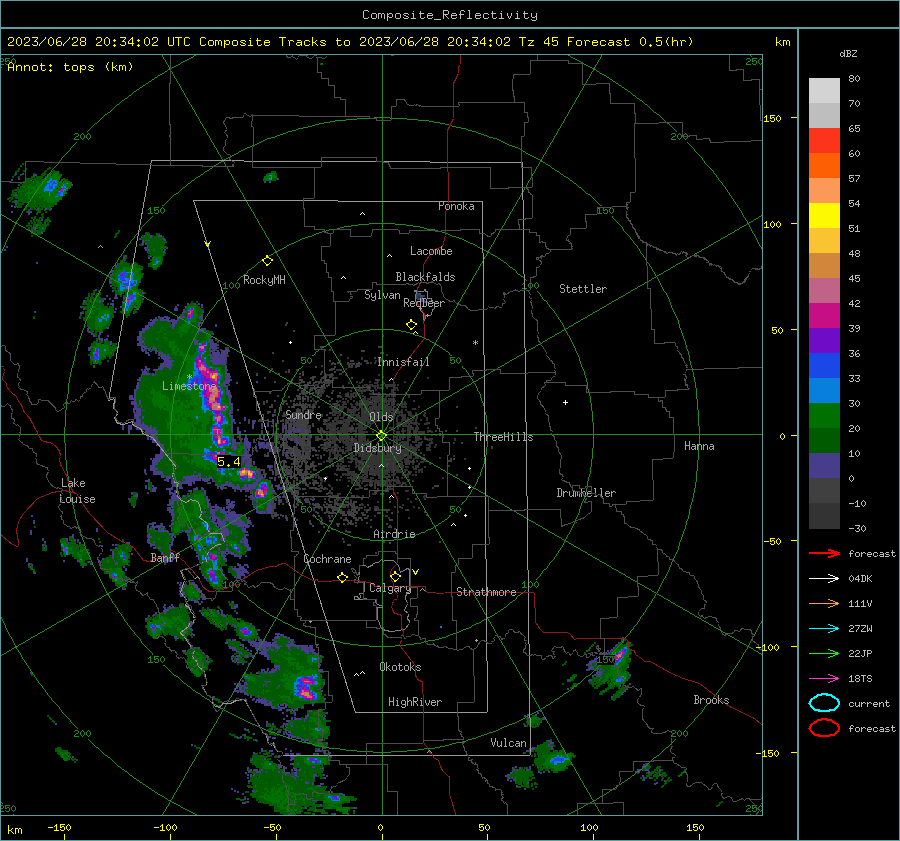Click the magenta 18TS arrow legend icon
Screen dimensions: 900x841
coord(824,679)
